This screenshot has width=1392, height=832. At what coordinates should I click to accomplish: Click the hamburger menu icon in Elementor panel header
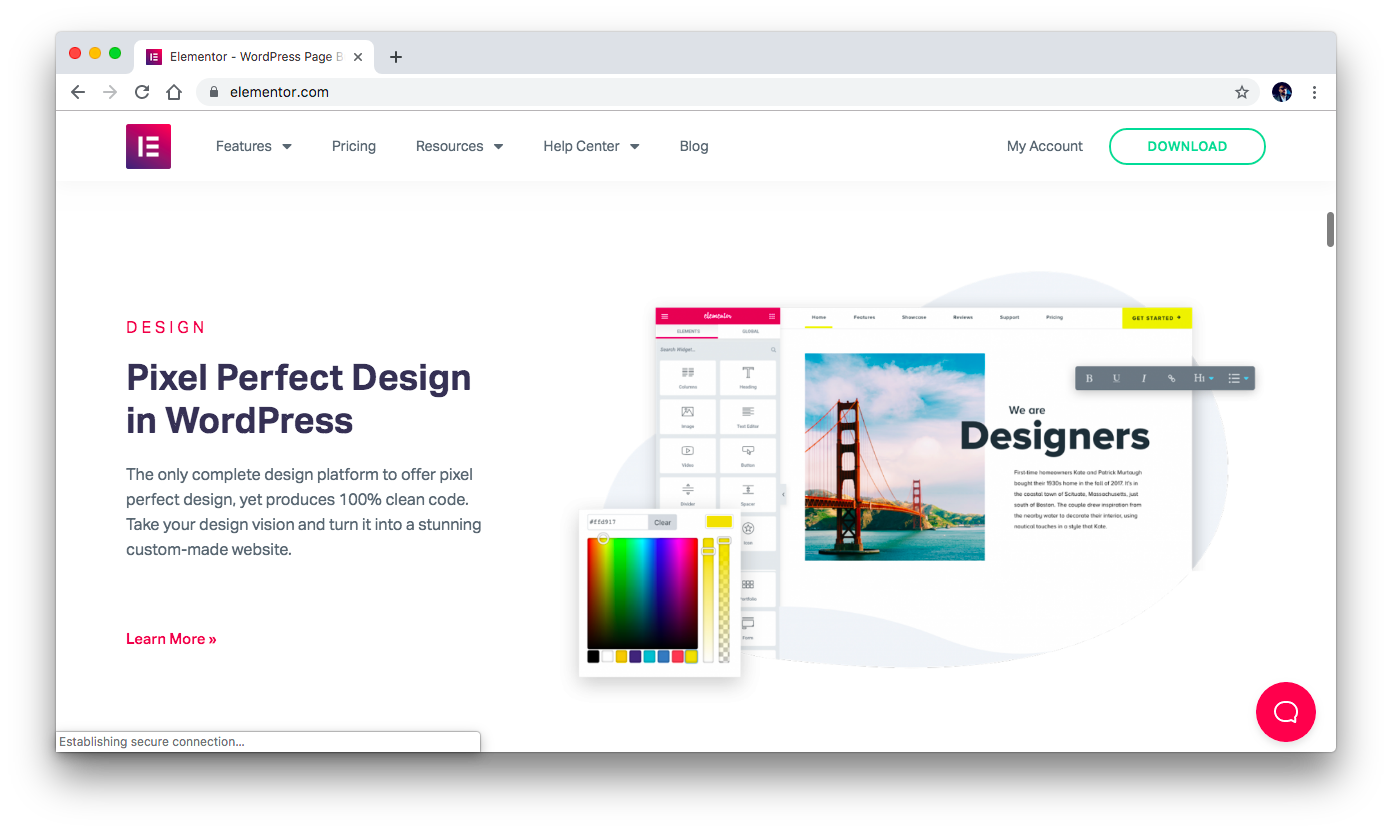pos(664,317)
